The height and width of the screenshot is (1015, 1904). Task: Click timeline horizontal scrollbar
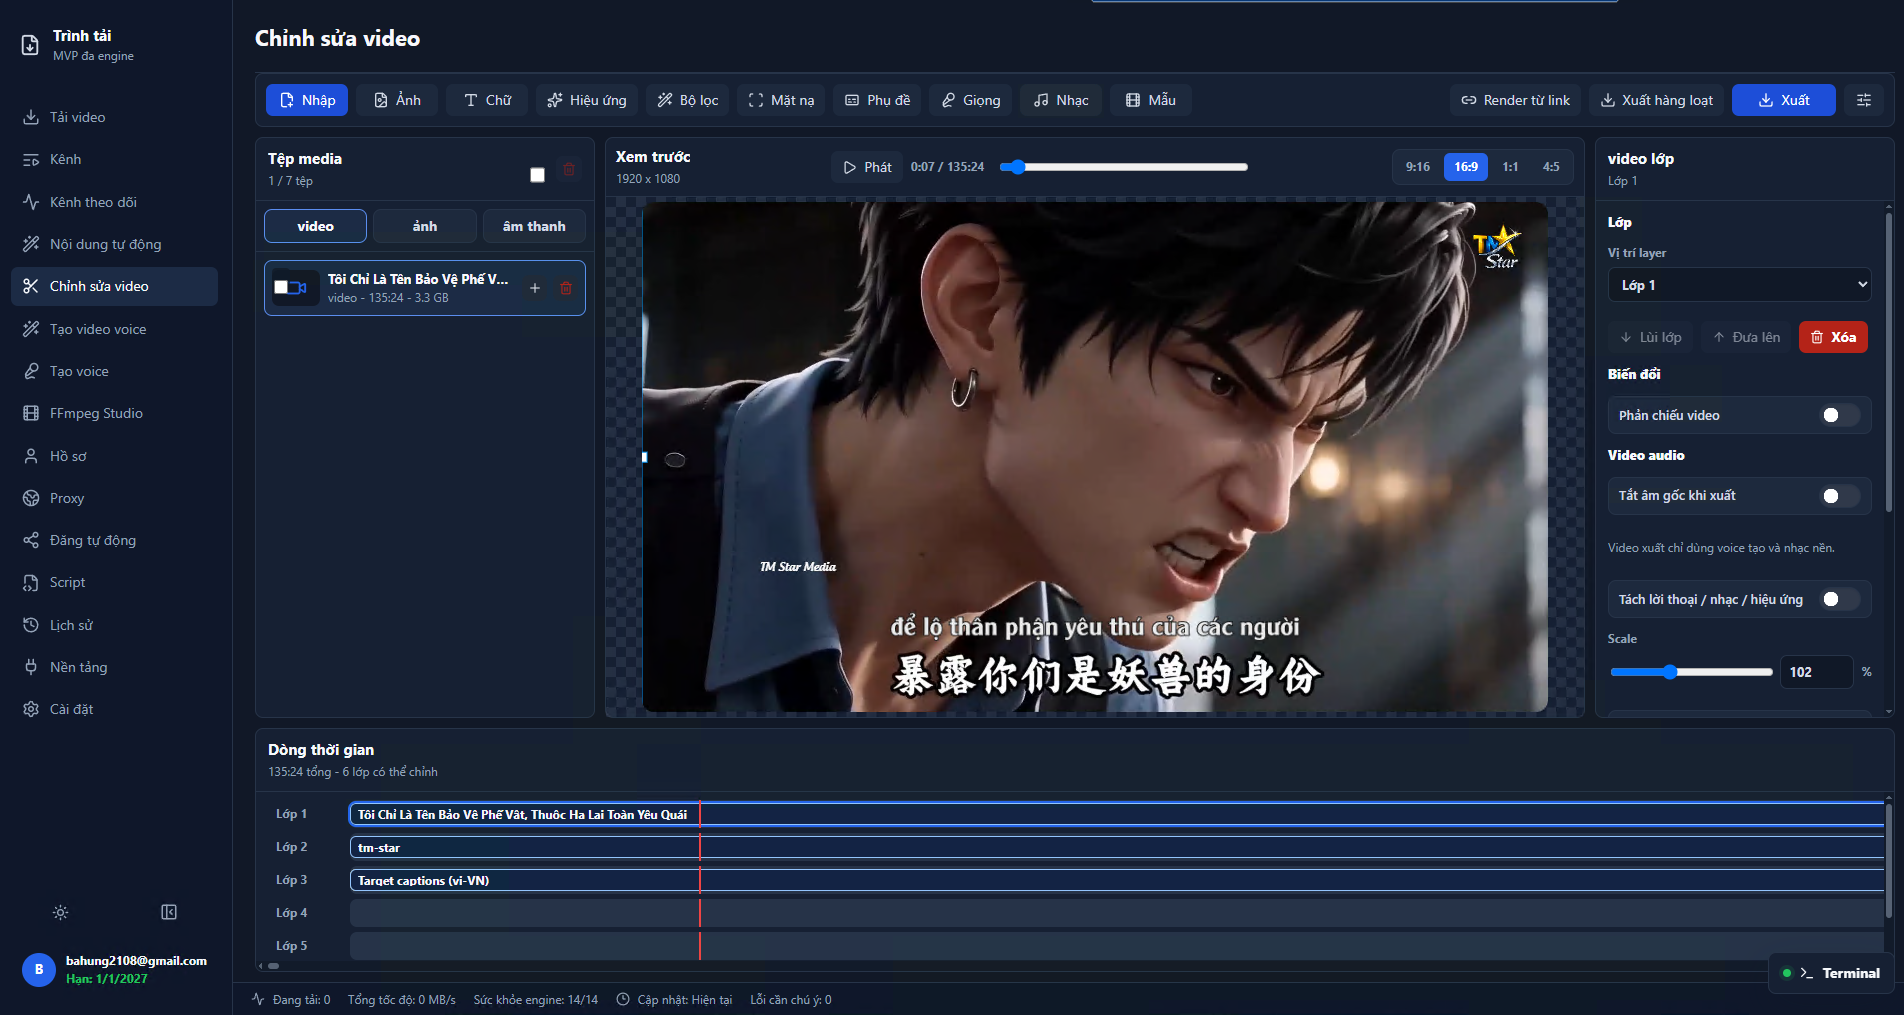coord(273,966)
